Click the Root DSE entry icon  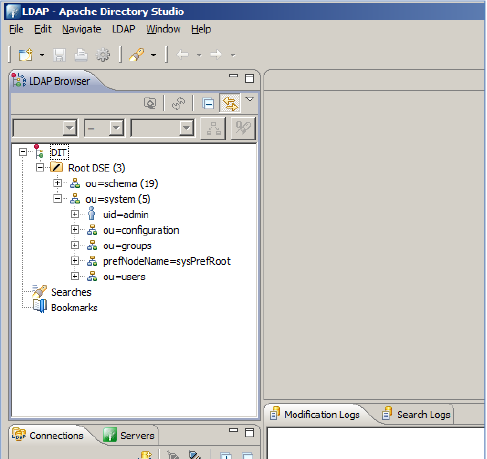(57, 167)
